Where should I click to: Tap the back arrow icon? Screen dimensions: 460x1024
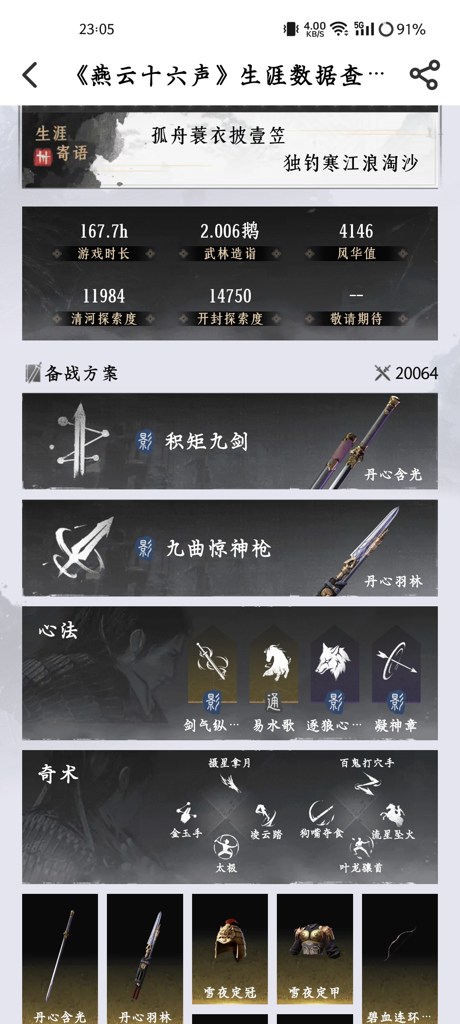pyautogui.click(x=30, y=75)
